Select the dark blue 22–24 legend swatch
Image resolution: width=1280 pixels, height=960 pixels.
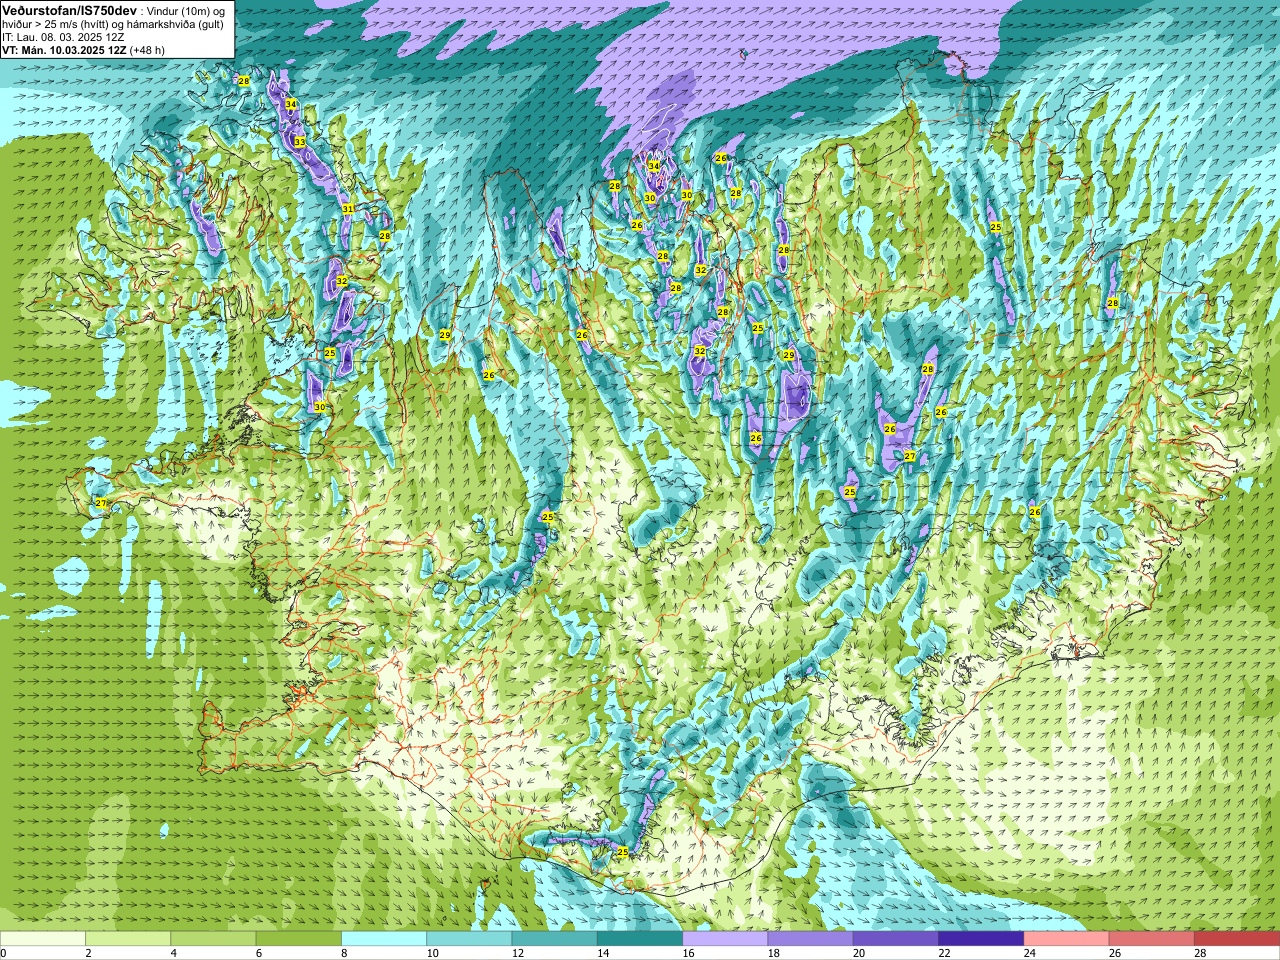[x=981, y=939]
